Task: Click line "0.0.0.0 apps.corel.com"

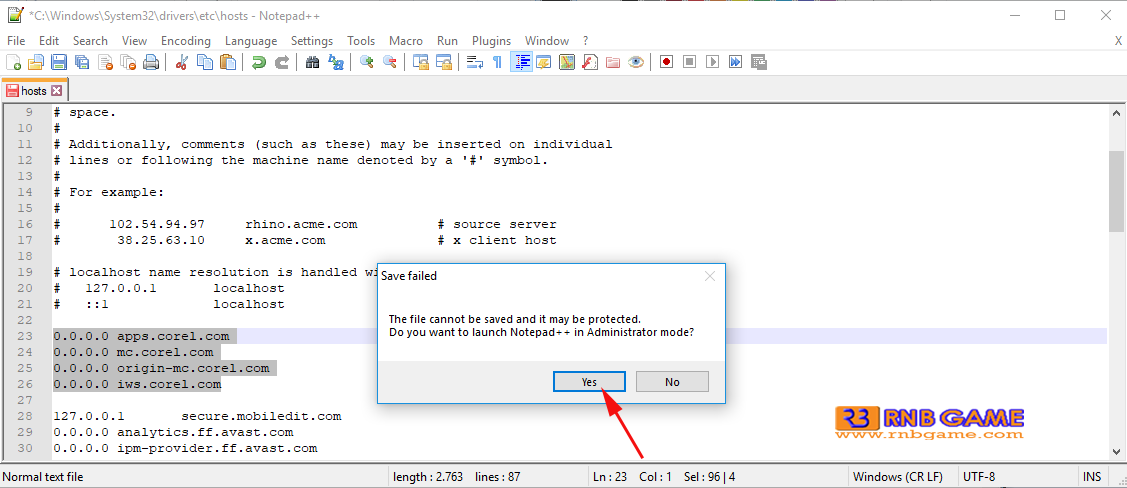Action: click(142, 336)
